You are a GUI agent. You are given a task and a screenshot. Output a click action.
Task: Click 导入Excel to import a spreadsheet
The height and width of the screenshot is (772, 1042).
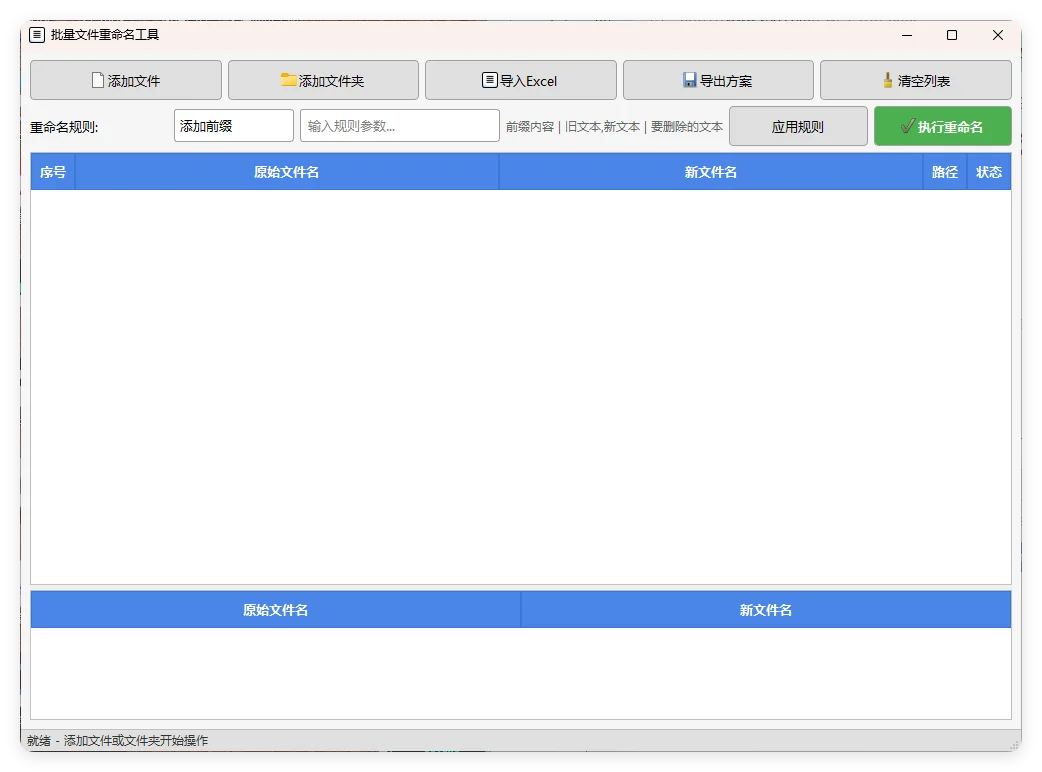(521, 80)
